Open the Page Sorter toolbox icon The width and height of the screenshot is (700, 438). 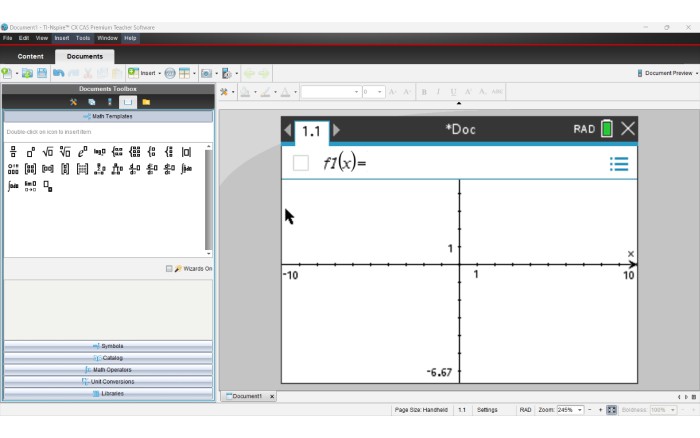click(91, 102)
